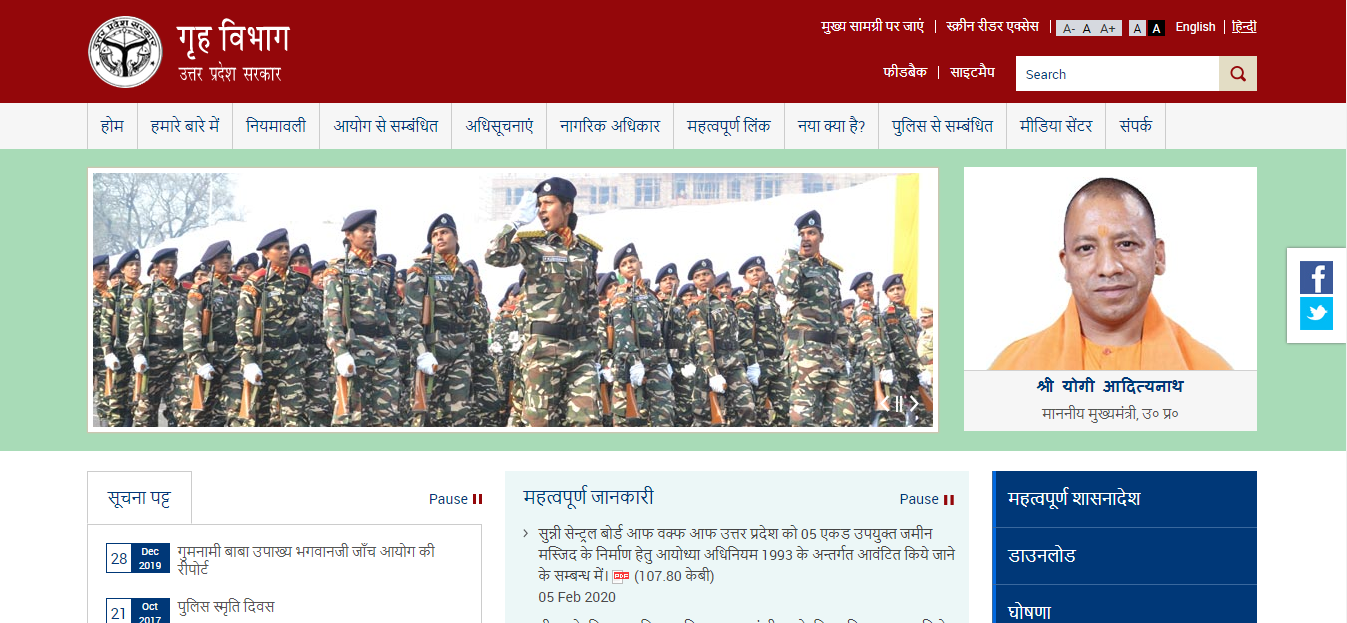Go to previous banner slide arrow
1347x623 pixels.
[883, 404]
